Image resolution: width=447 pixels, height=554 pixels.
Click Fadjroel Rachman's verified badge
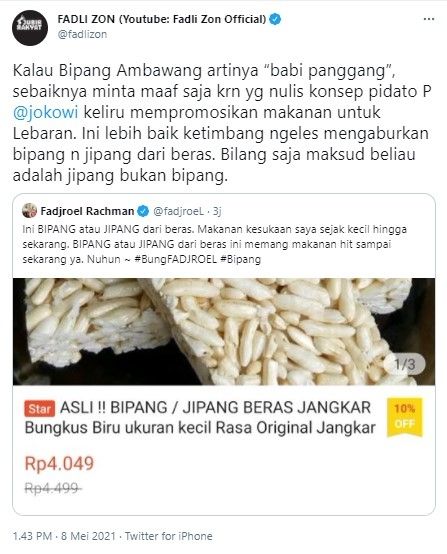(x=143, y=211)
